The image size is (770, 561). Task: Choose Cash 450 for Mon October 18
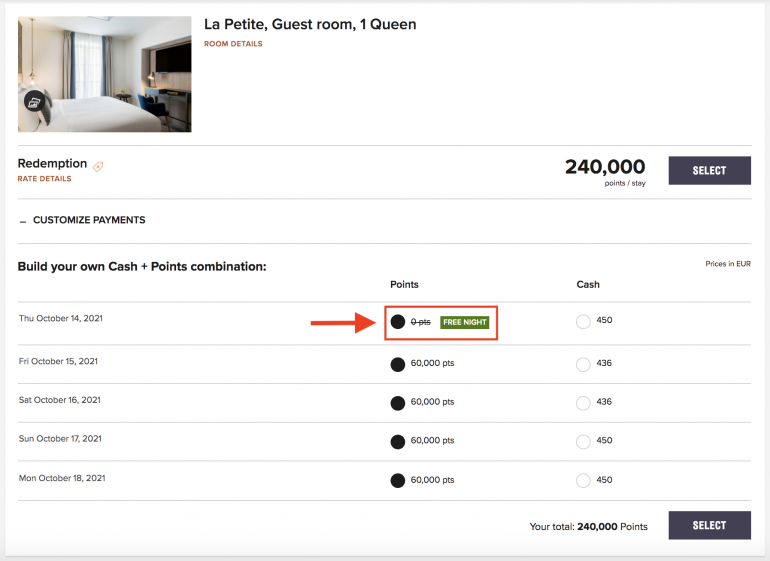coord(583,480)
